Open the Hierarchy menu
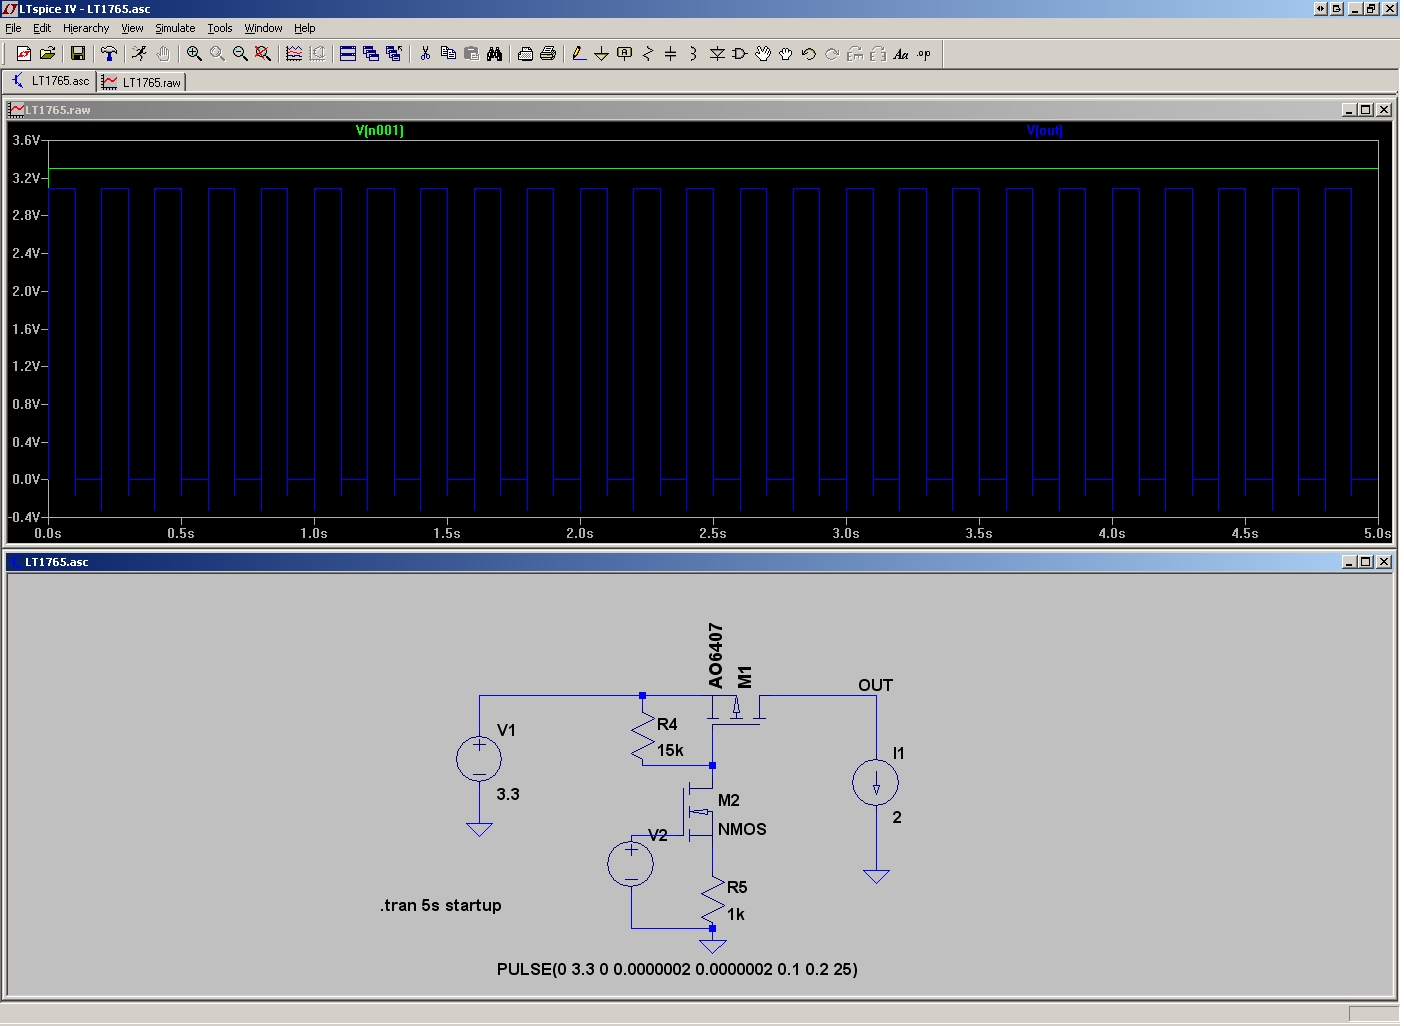 tap(86, 28)
